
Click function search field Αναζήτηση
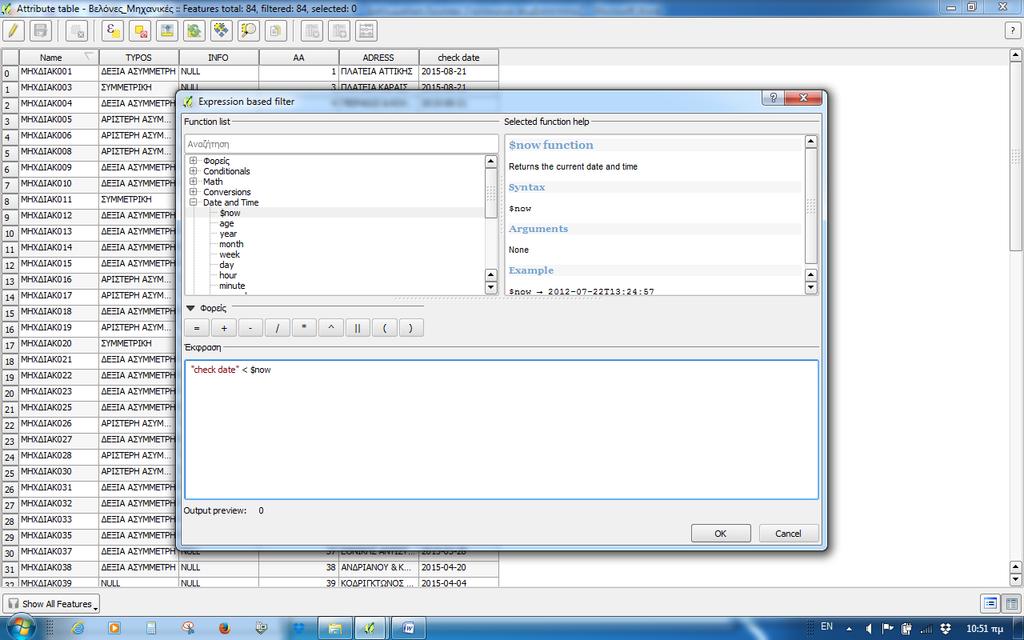coord(341,144)
